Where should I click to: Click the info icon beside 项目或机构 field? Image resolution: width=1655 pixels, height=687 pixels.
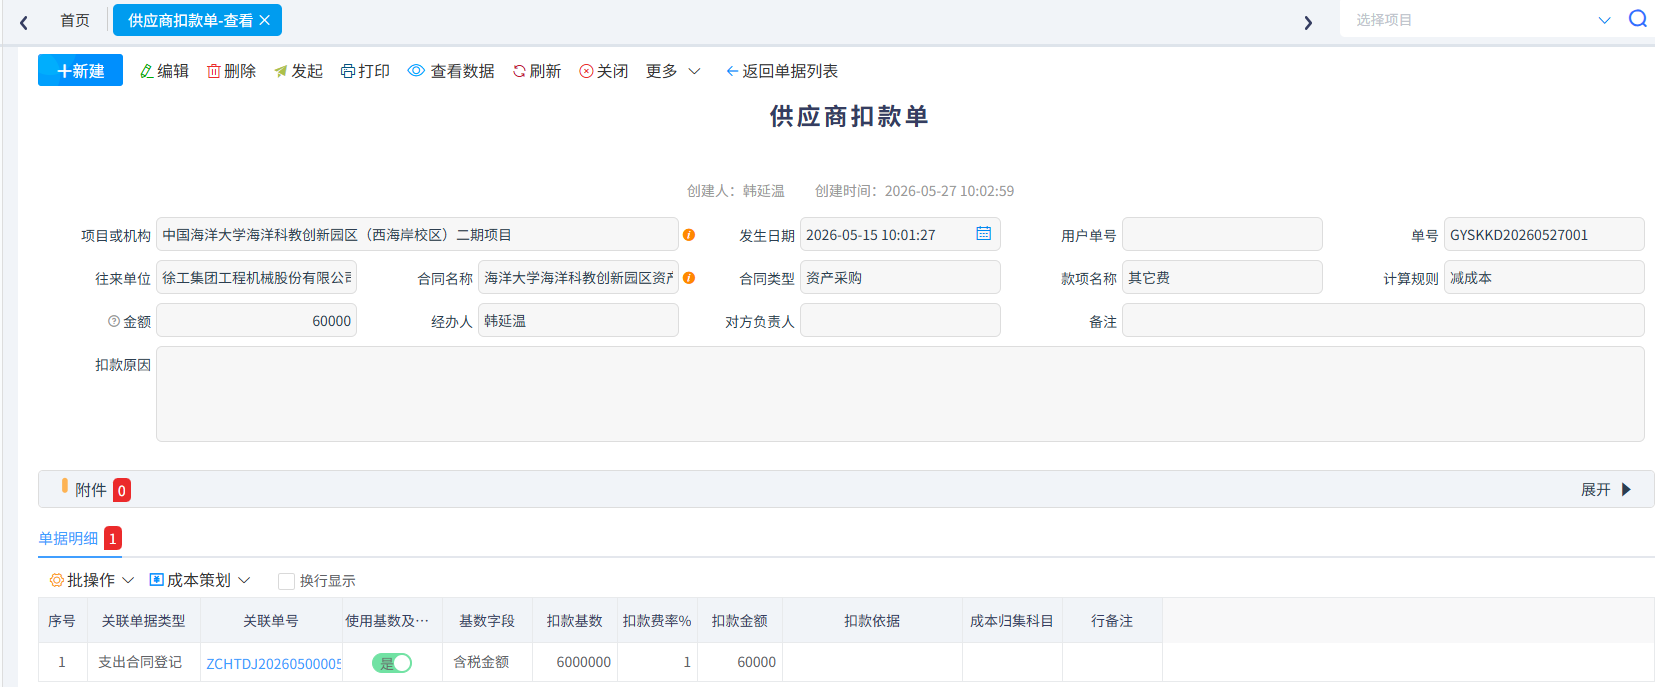coord(689,235)
